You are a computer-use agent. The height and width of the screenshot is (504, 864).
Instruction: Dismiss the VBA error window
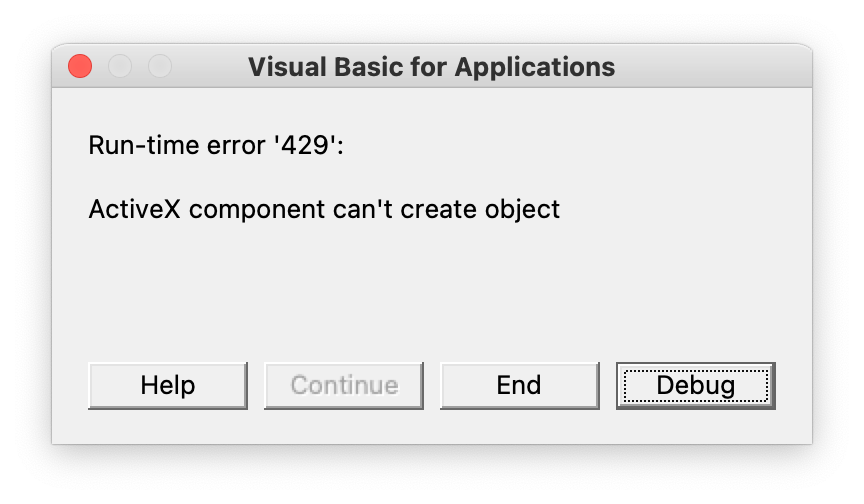tap(80, 67)
